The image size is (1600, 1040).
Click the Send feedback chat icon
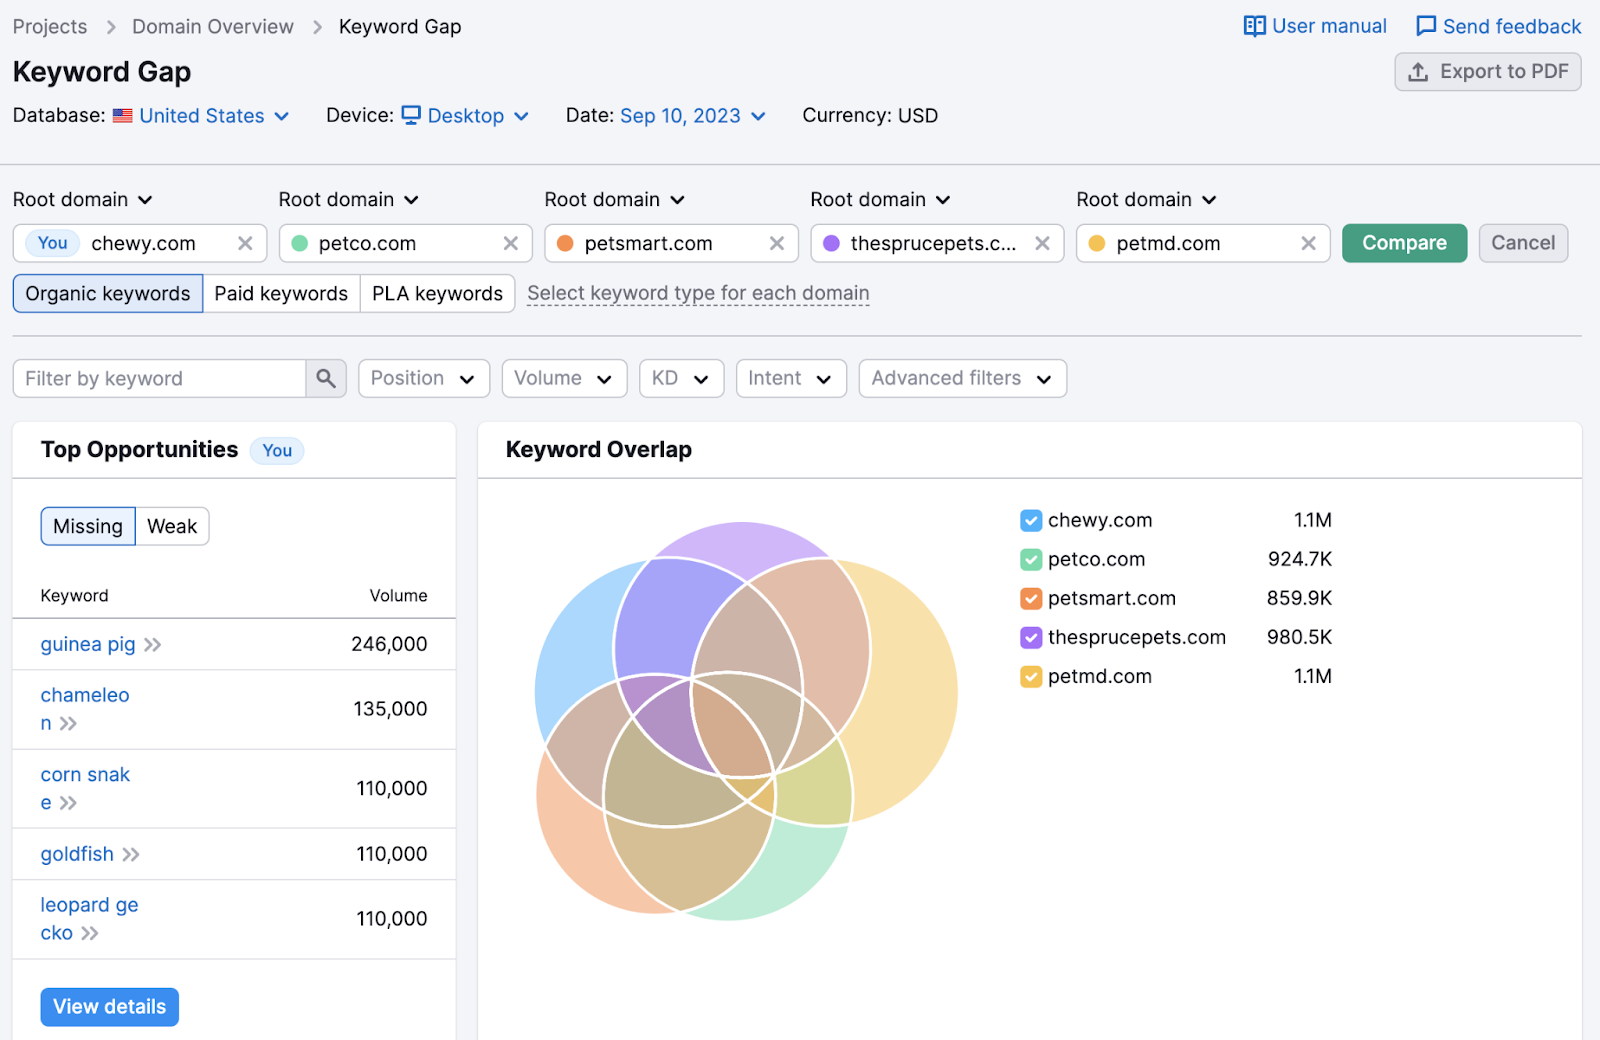[x=1426, y=26]
